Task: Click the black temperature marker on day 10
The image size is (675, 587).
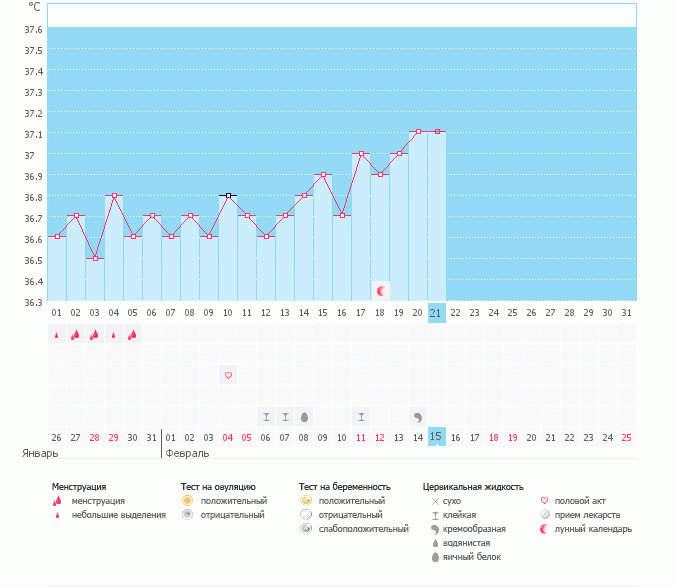Action: click(x=228, y=196)
